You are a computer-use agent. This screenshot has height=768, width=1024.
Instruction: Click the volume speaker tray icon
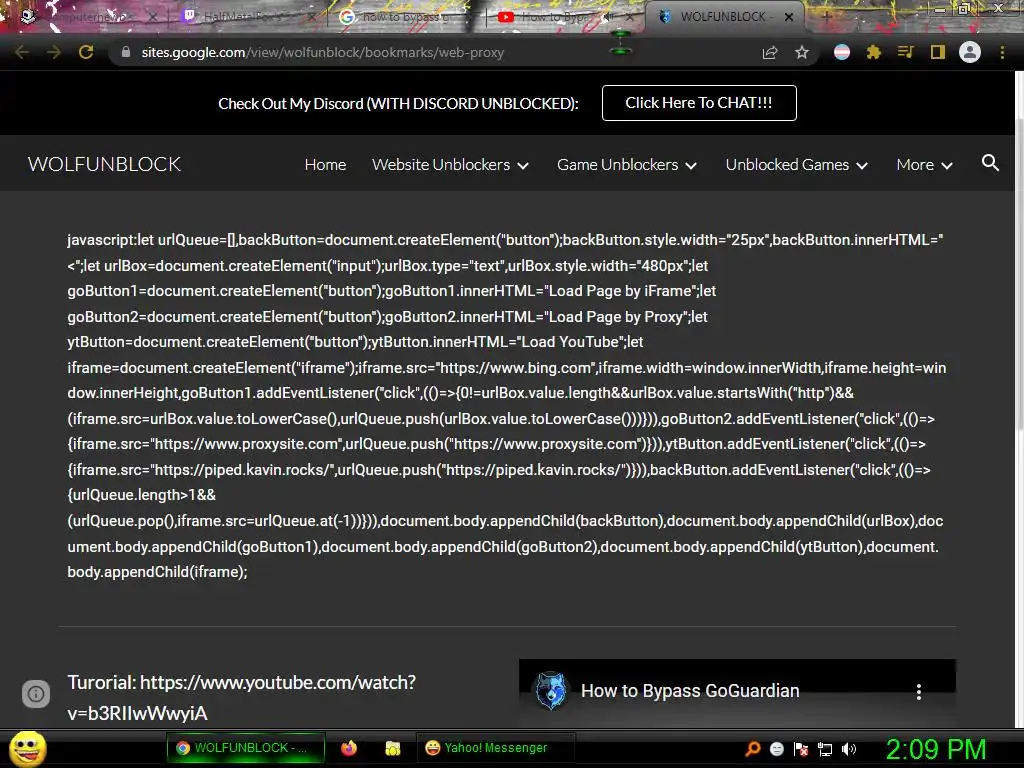[849, 748]
